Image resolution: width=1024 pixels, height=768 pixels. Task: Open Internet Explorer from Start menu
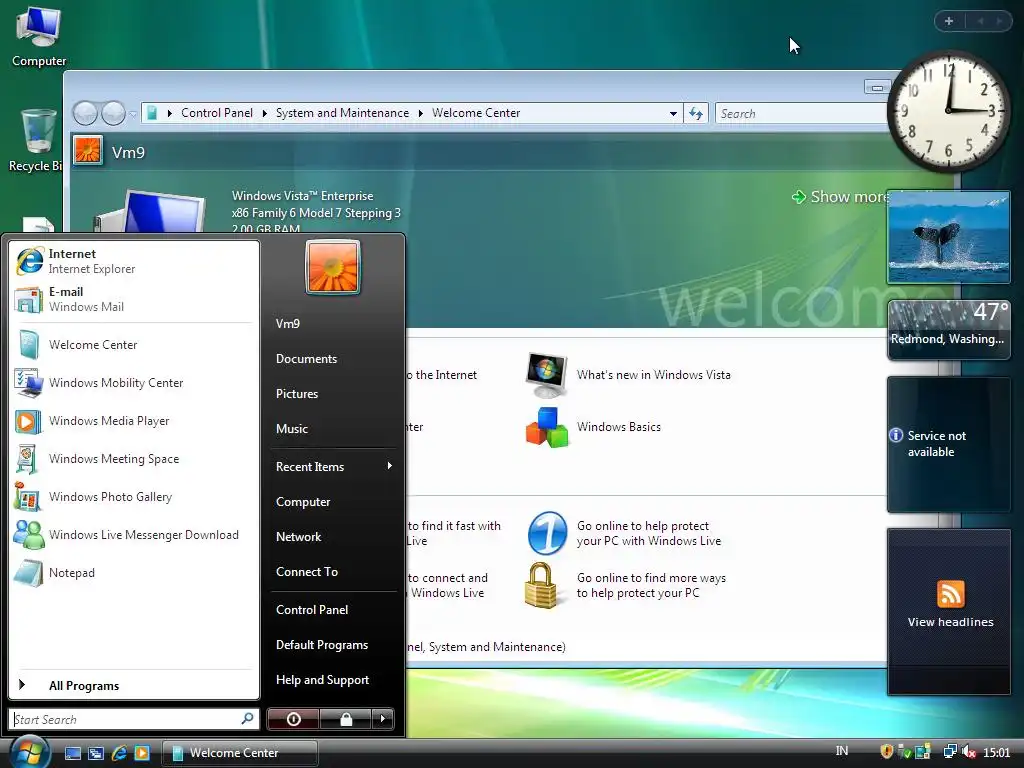coord(134,261)
